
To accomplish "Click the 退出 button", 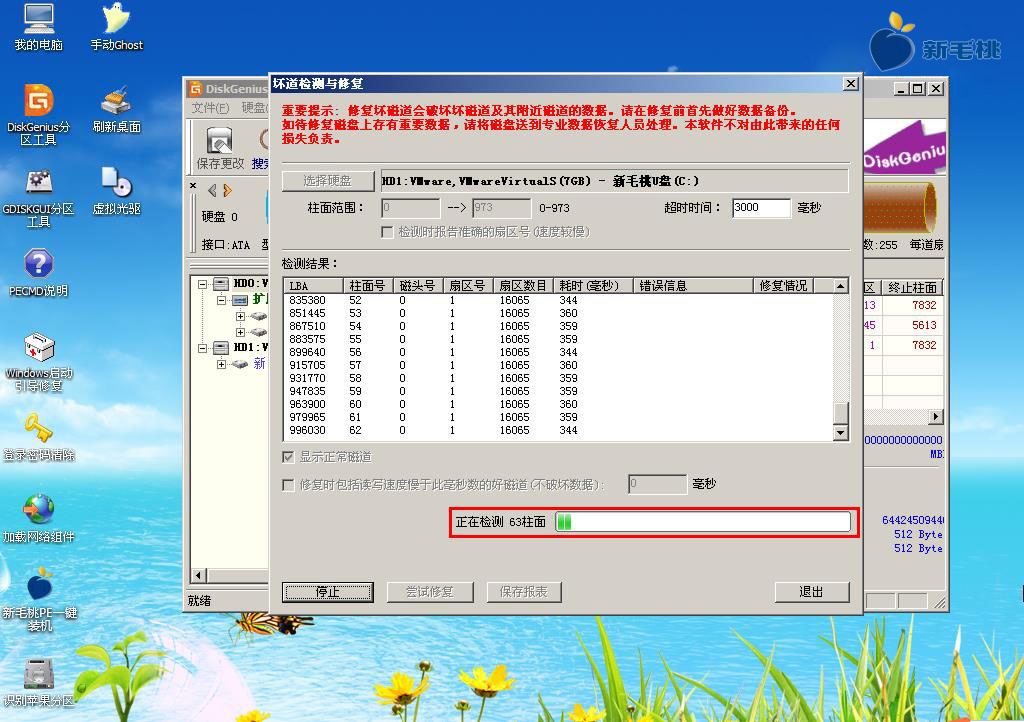I will point(812,592).
